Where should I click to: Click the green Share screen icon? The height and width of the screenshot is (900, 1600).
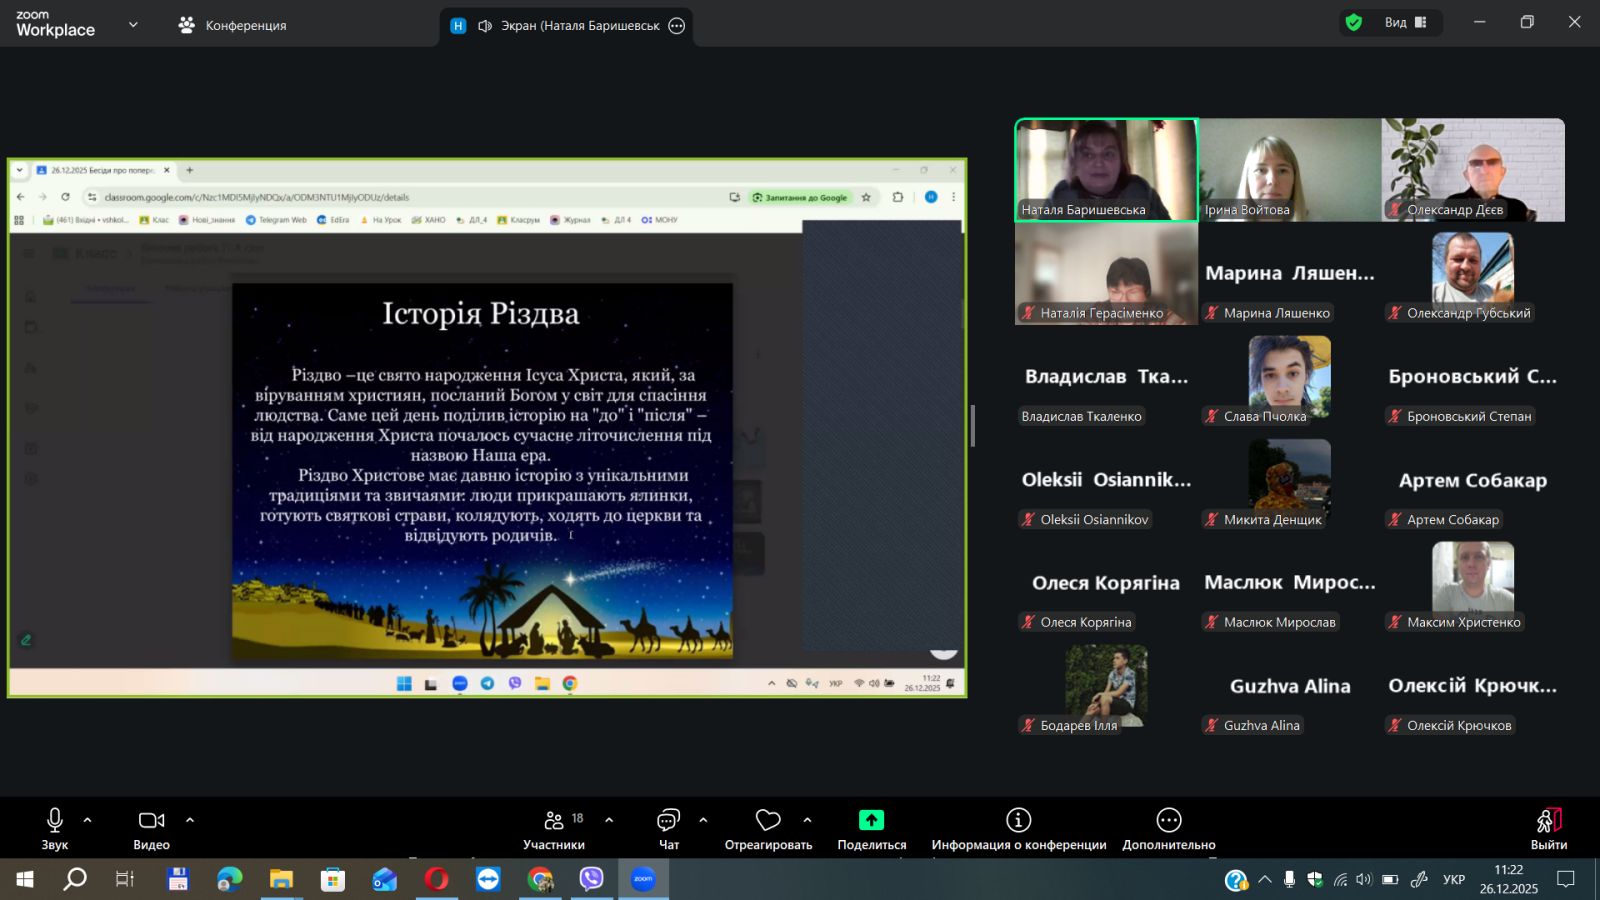871,821
